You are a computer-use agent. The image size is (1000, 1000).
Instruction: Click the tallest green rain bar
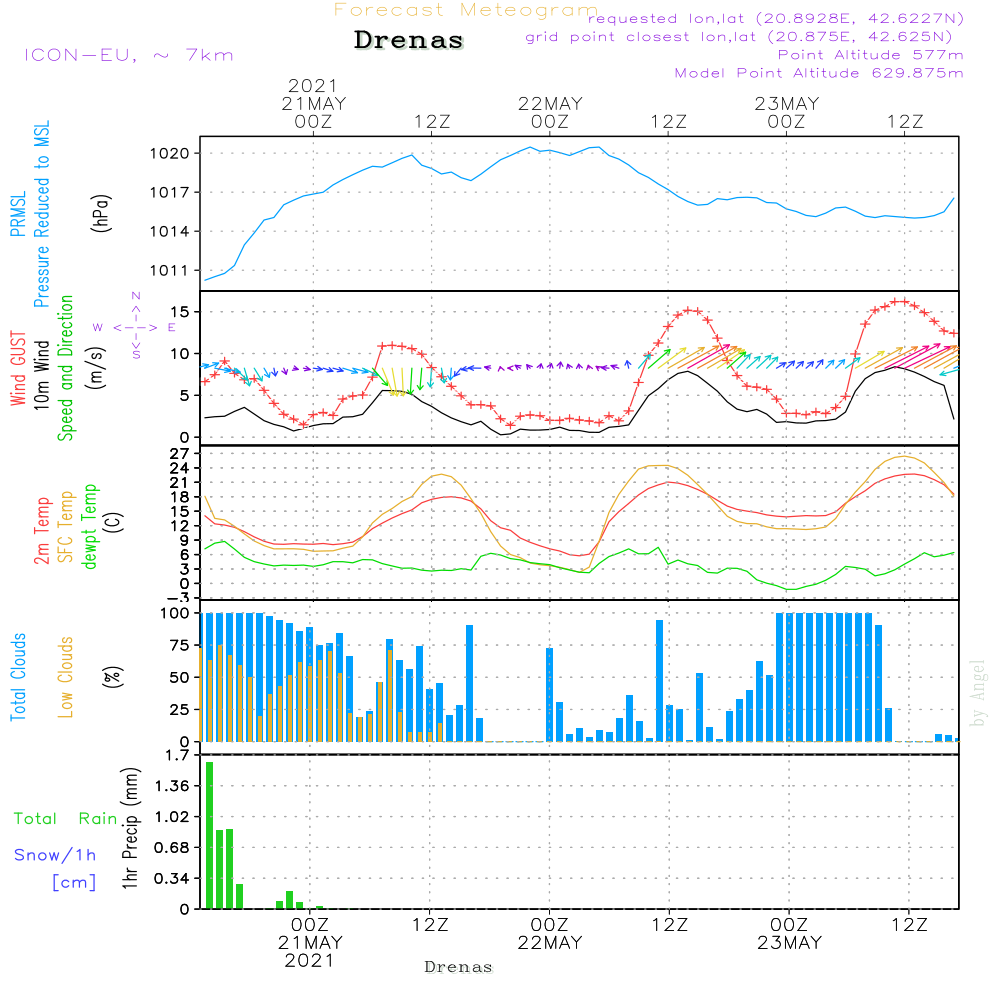pyautogui.click(x=209, y=835)
